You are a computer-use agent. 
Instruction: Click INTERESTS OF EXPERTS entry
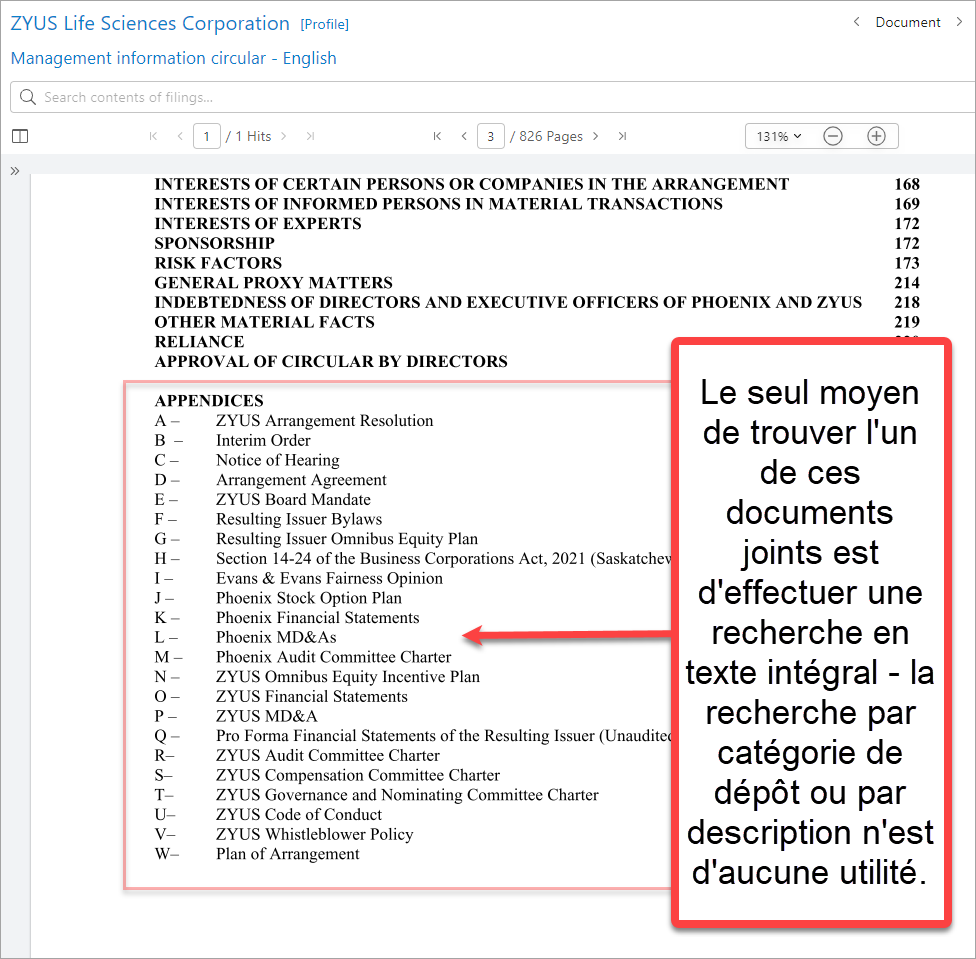coord(258,223)
